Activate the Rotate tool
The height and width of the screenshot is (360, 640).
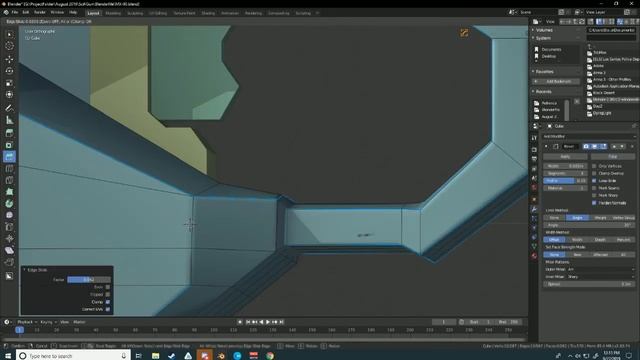point(9,71)
